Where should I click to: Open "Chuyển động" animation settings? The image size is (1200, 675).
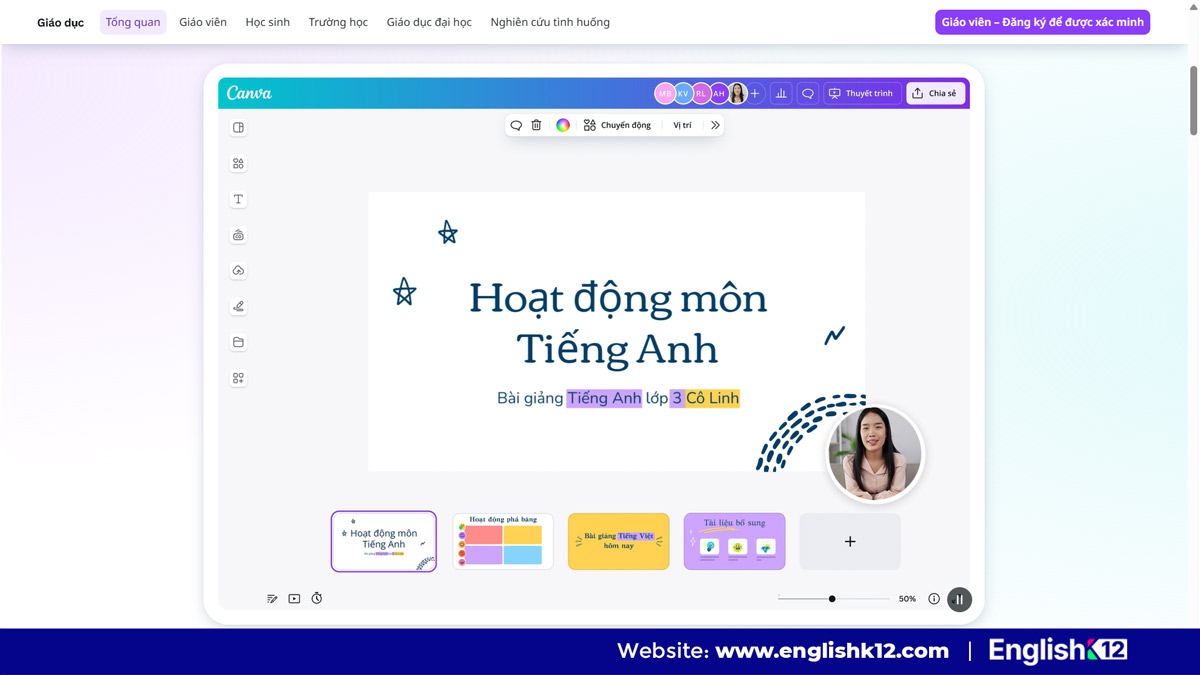click(618, 124)
